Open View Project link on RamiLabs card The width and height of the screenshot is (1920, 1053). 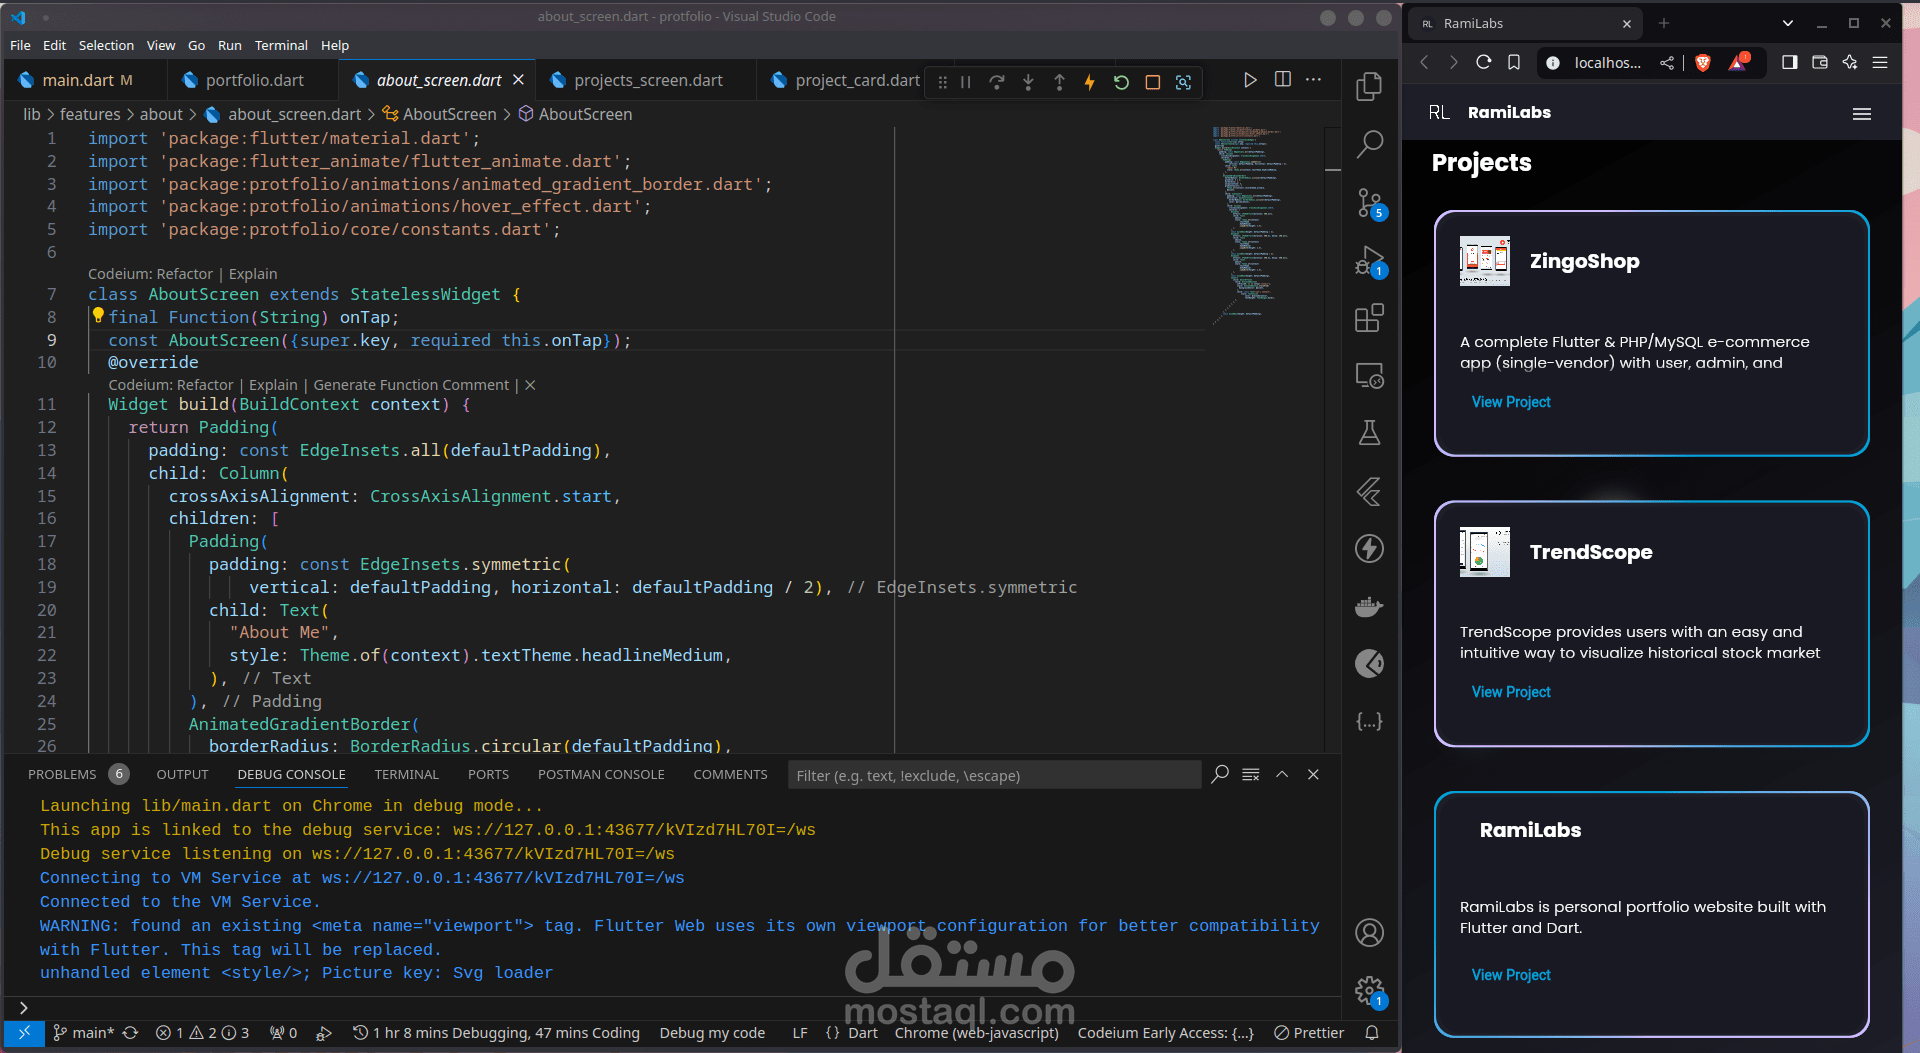point(1511,975)
